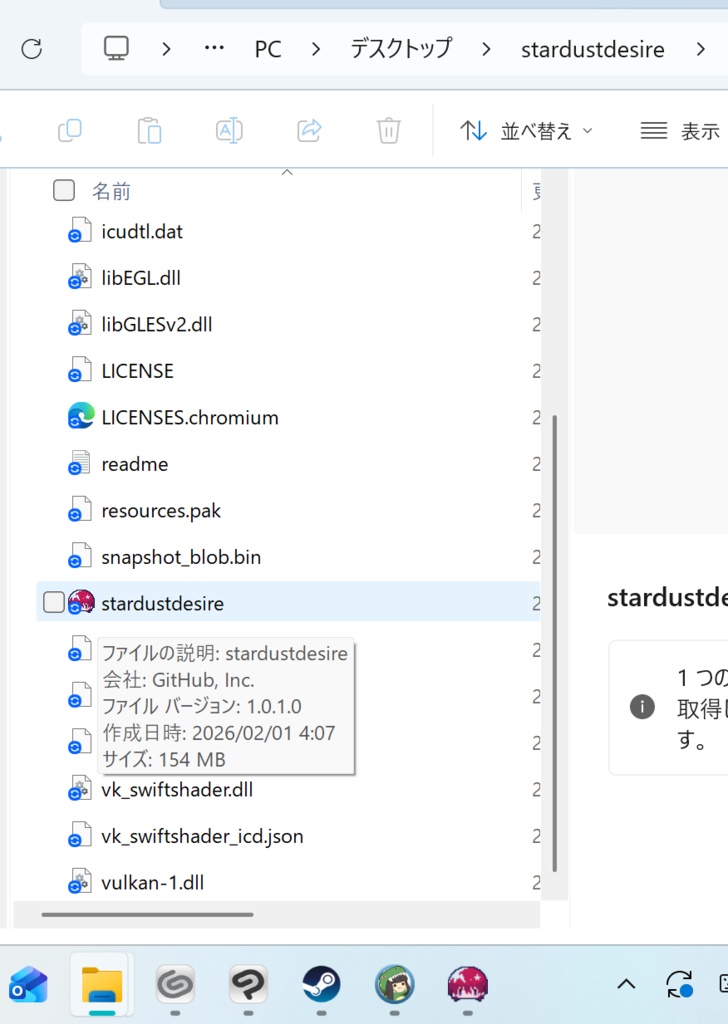Click the Paste toolbar icon
The height and width of the screenshot is (1024, 728).
[150, 131]
